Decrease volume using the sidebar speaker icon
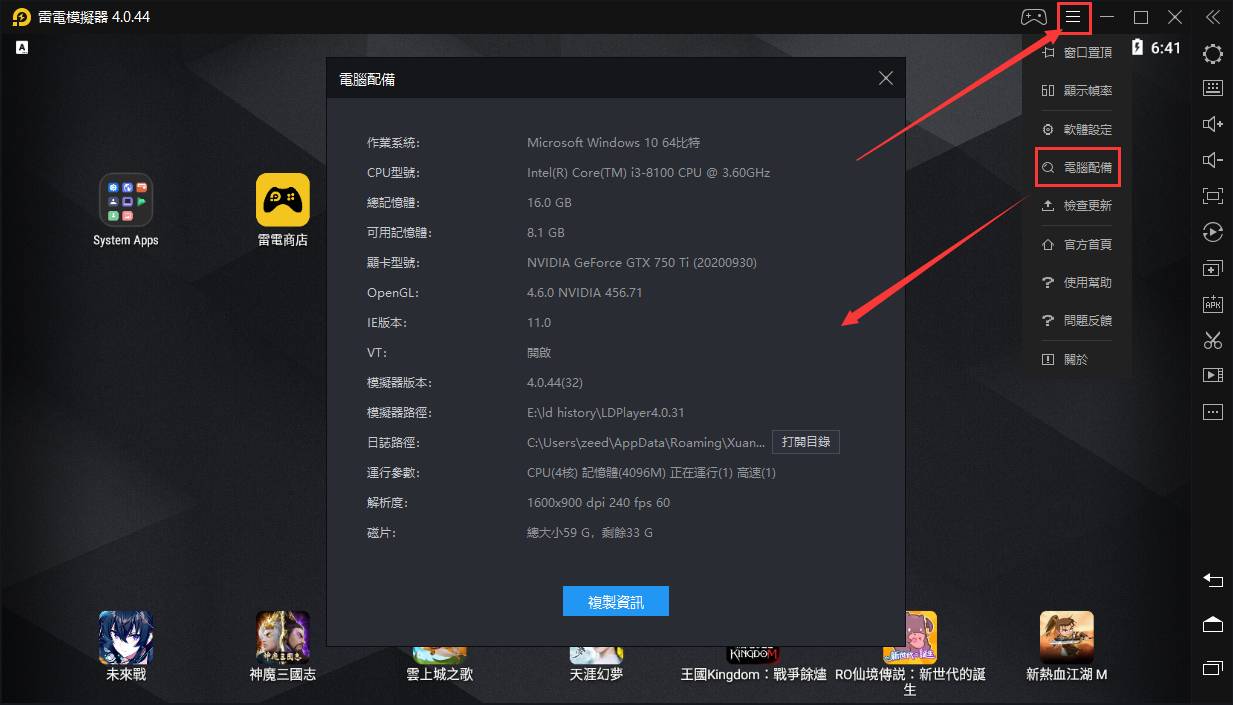Viewport: 1233px width, 705px height. (1212, 160)
